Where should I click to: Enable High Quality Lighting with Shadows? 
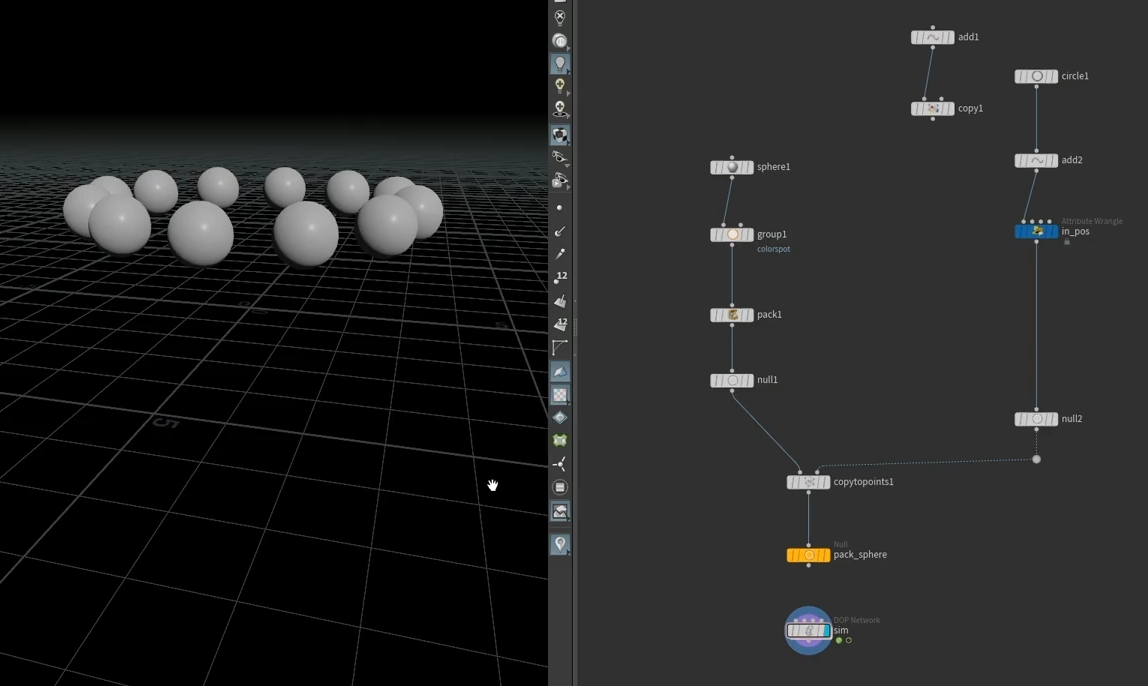click(x=560, y=108)
